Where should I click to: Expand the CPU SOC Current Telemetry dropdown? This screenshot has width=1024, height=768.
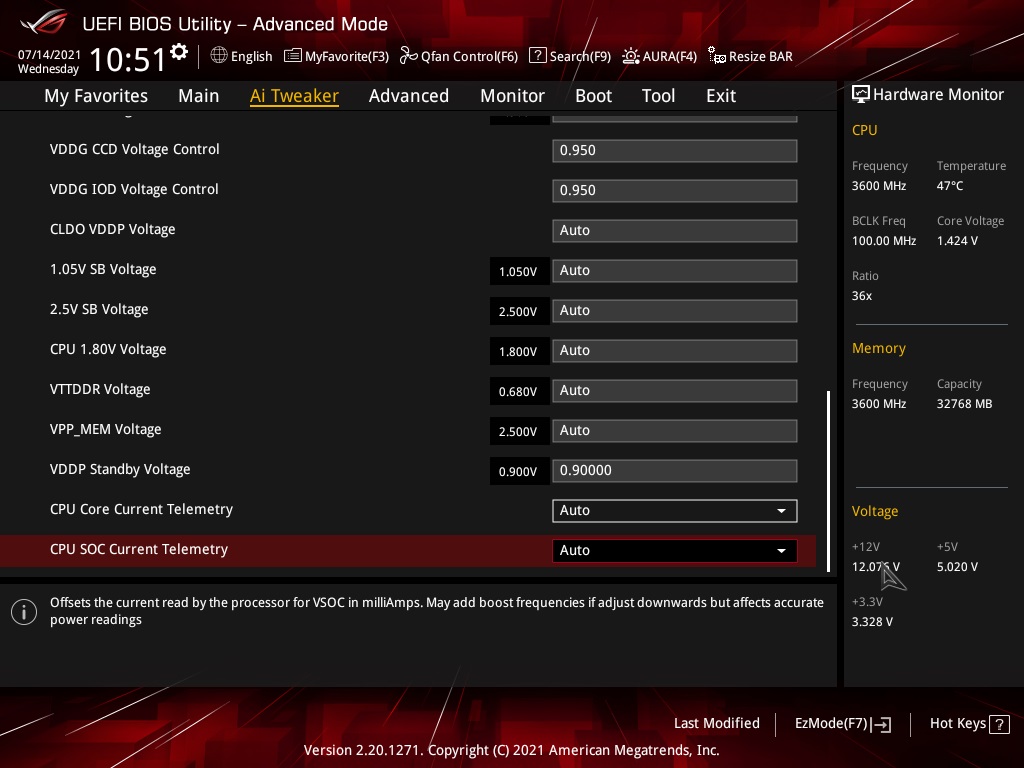tap(675, 551)
